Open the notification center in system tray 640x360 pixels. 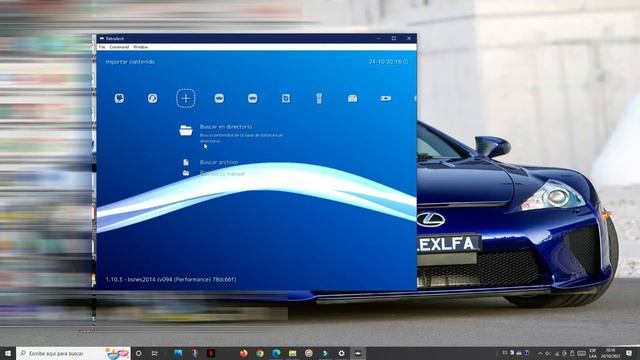click(x=629, y=353)
